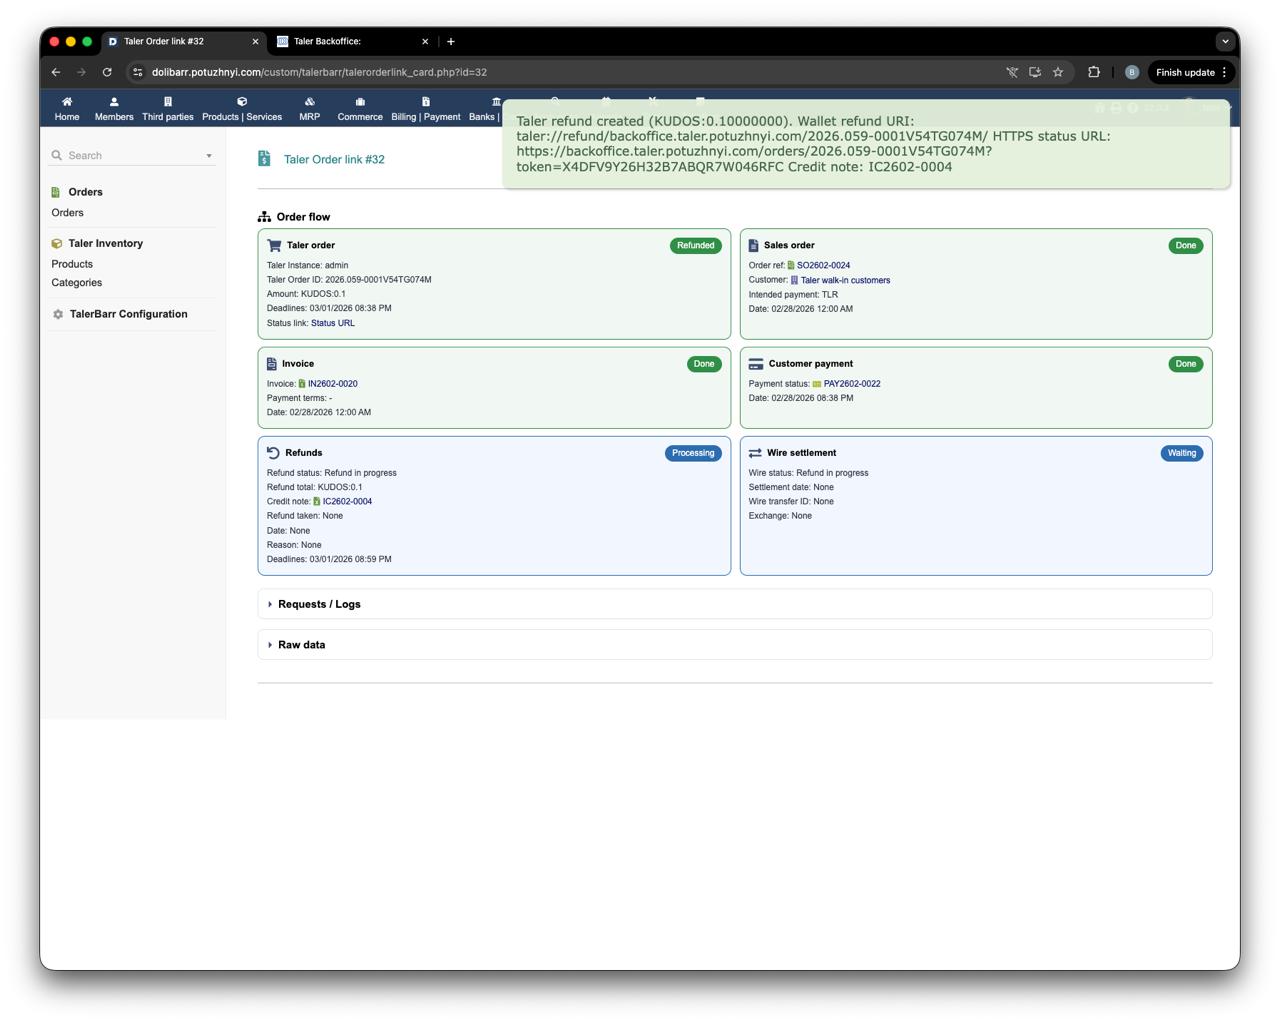Open invoice IN2602-0020 link
Screen dimensions: 1280x1023
[x=332, y=384]
